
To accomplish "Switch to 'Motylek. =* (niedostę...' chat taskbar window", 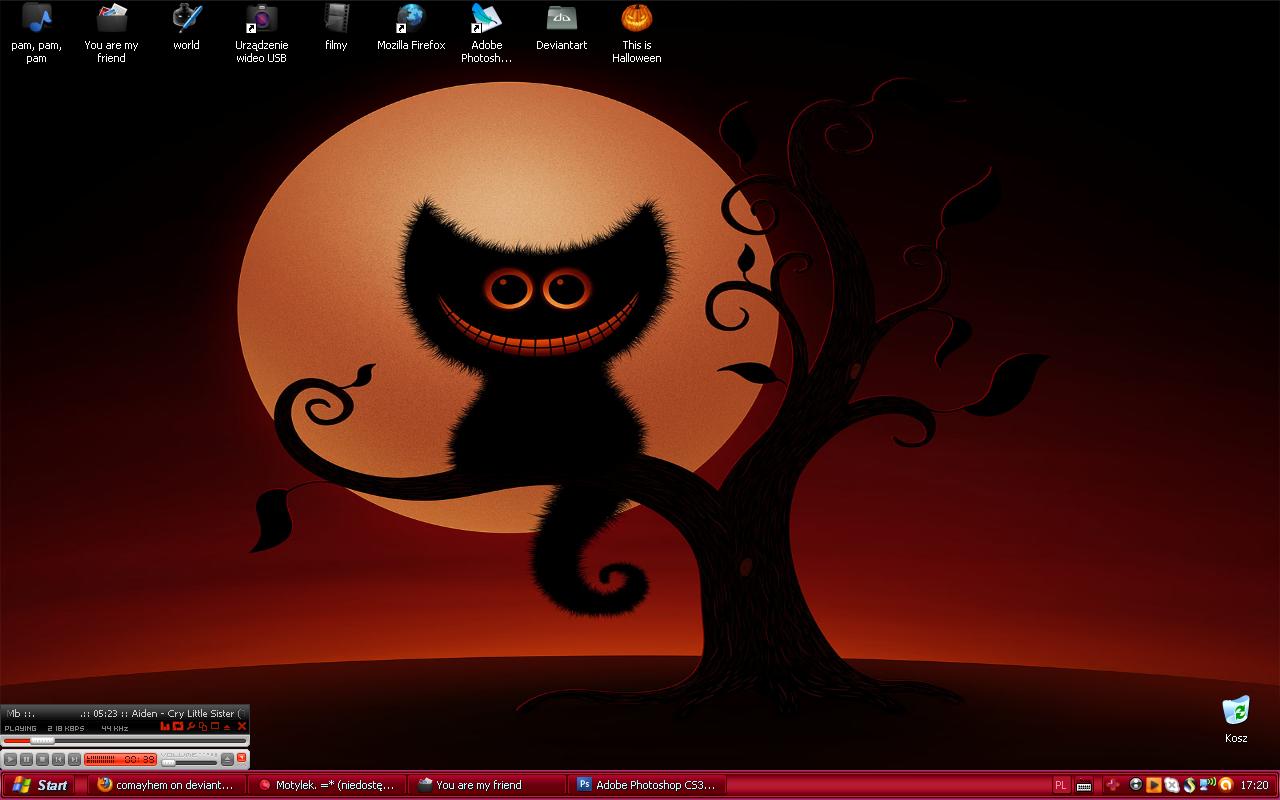I will click(326, 785).
